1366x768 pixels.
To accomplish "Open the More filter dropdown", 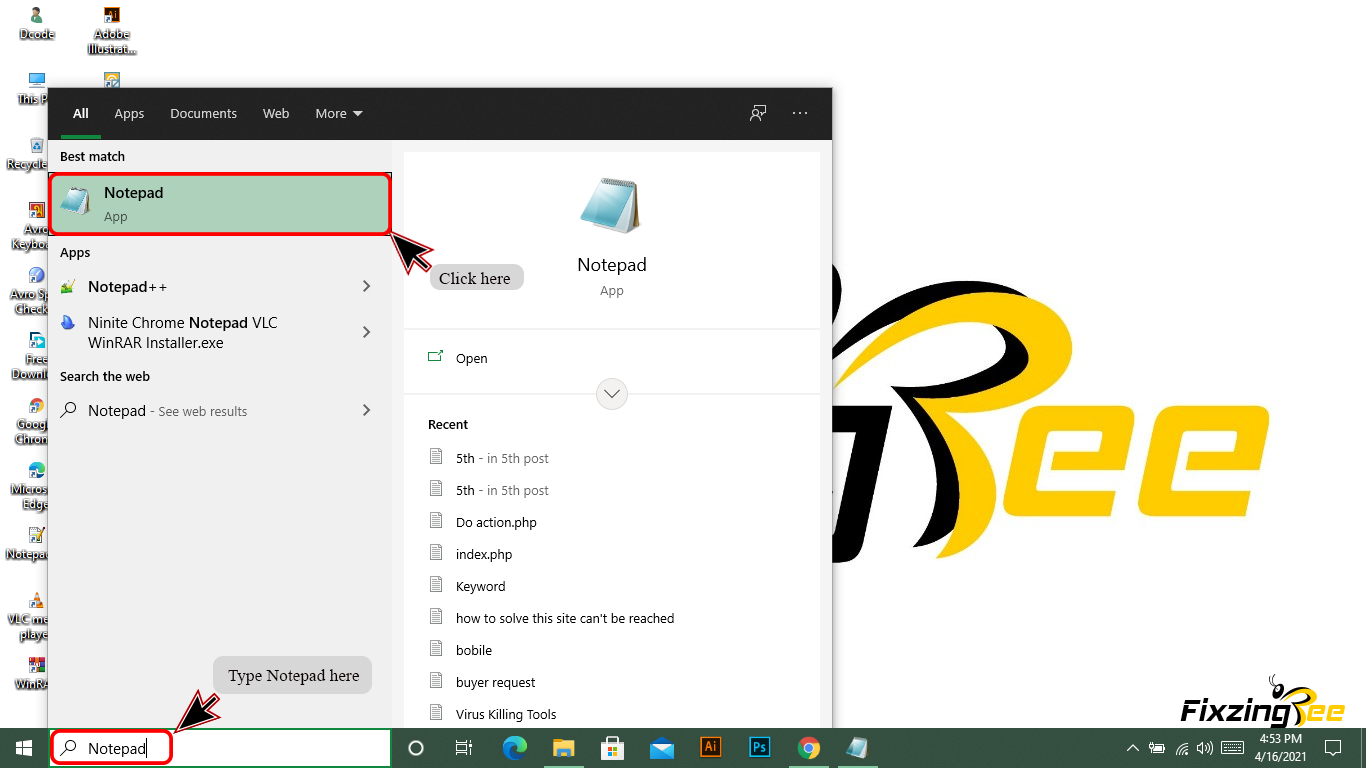I will pyautogui.click(x=339, y=113).
